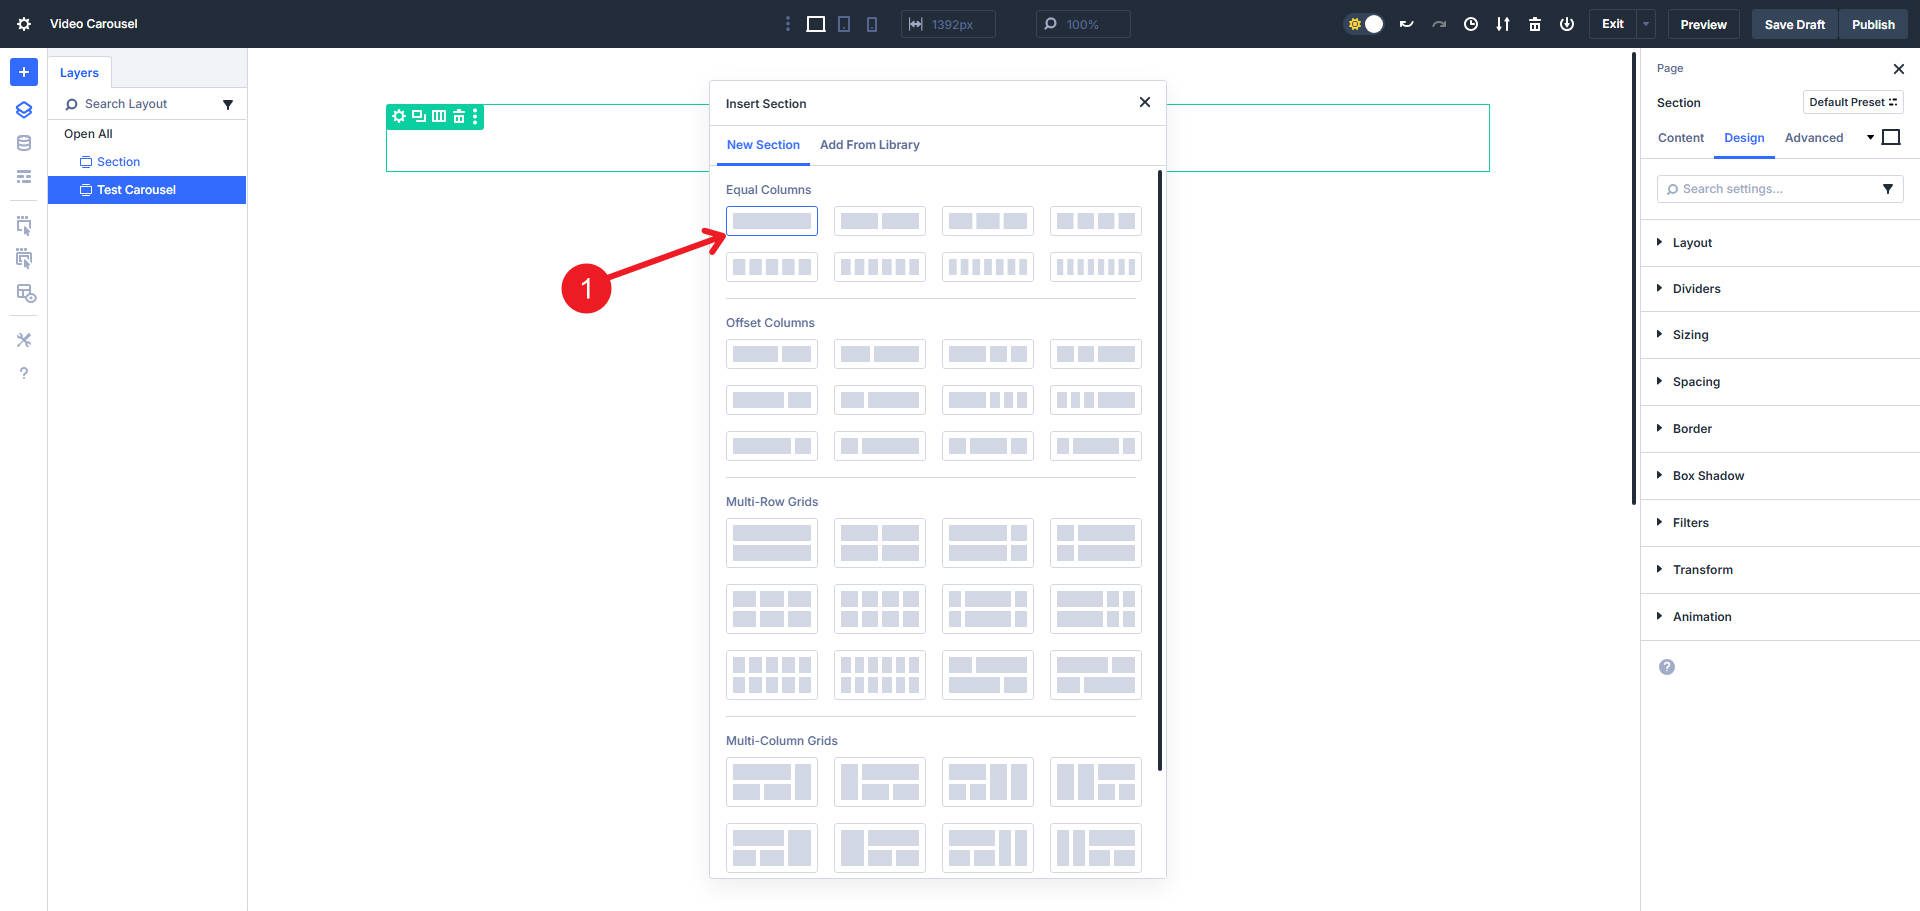Open the Default Preset dropdown
Screen dimensions: 1920x911
click(1853, 101)
